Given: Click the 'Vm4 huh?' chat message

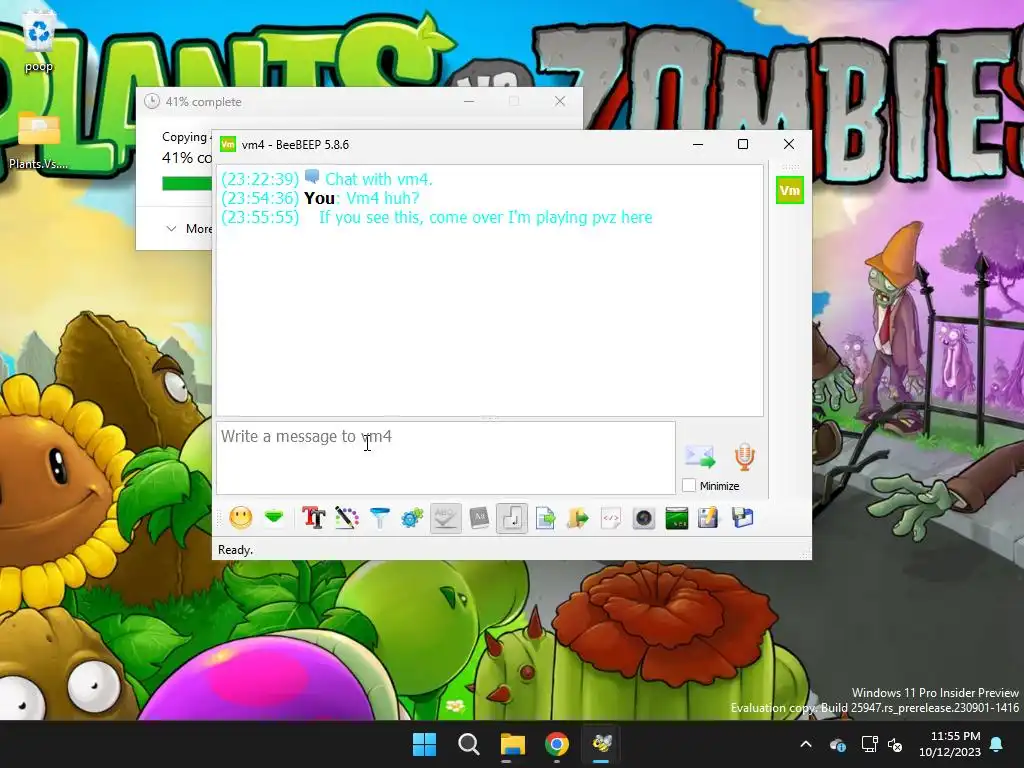Looking at the screenshot, I should pyautogui.click(x=383, y=199).
